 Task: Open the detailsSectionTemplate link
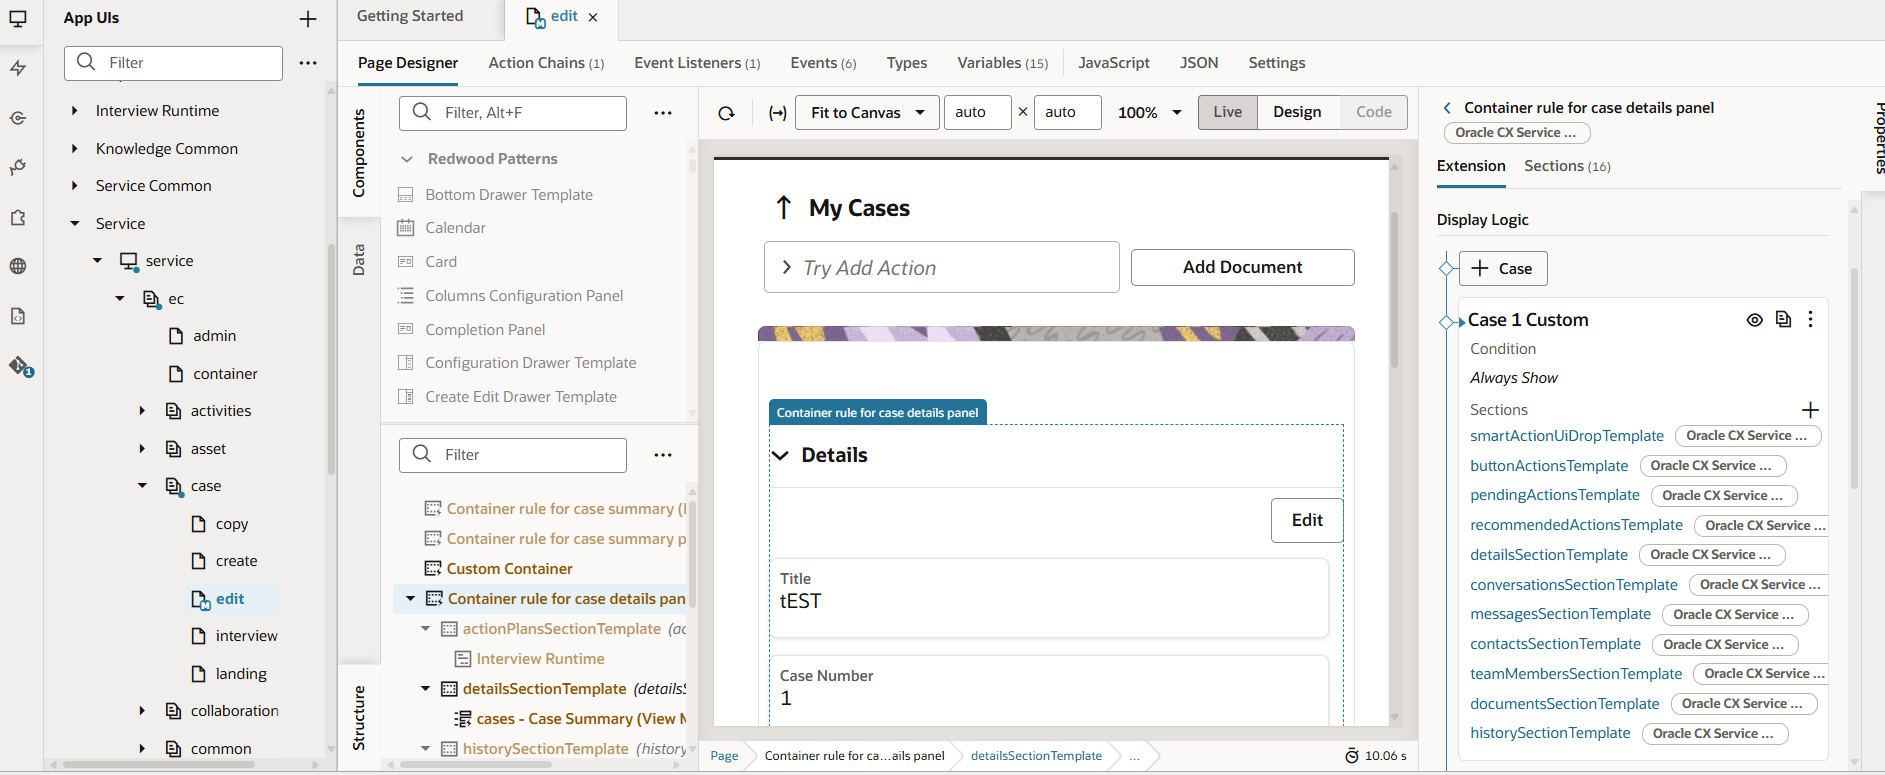(x=1549, y=555)
